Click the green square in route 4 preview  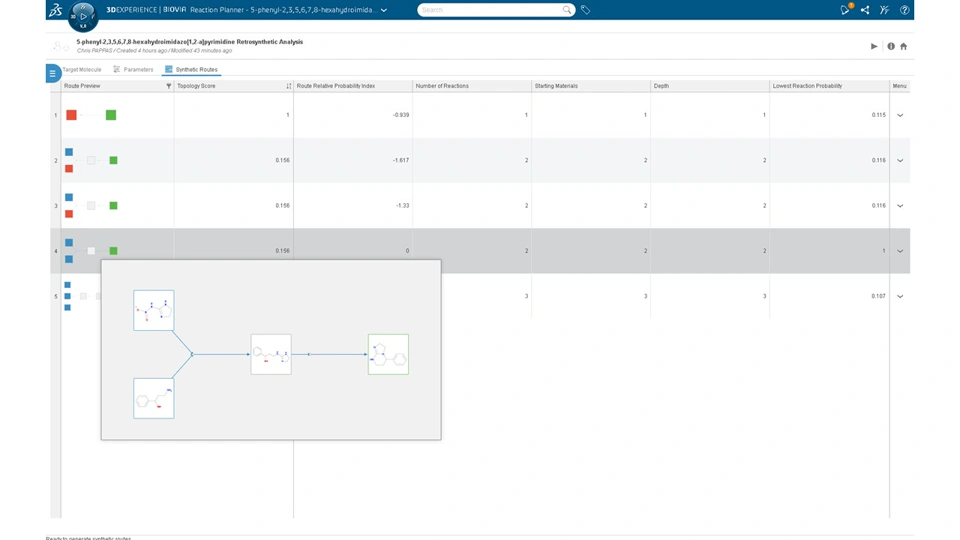(113, 251)
